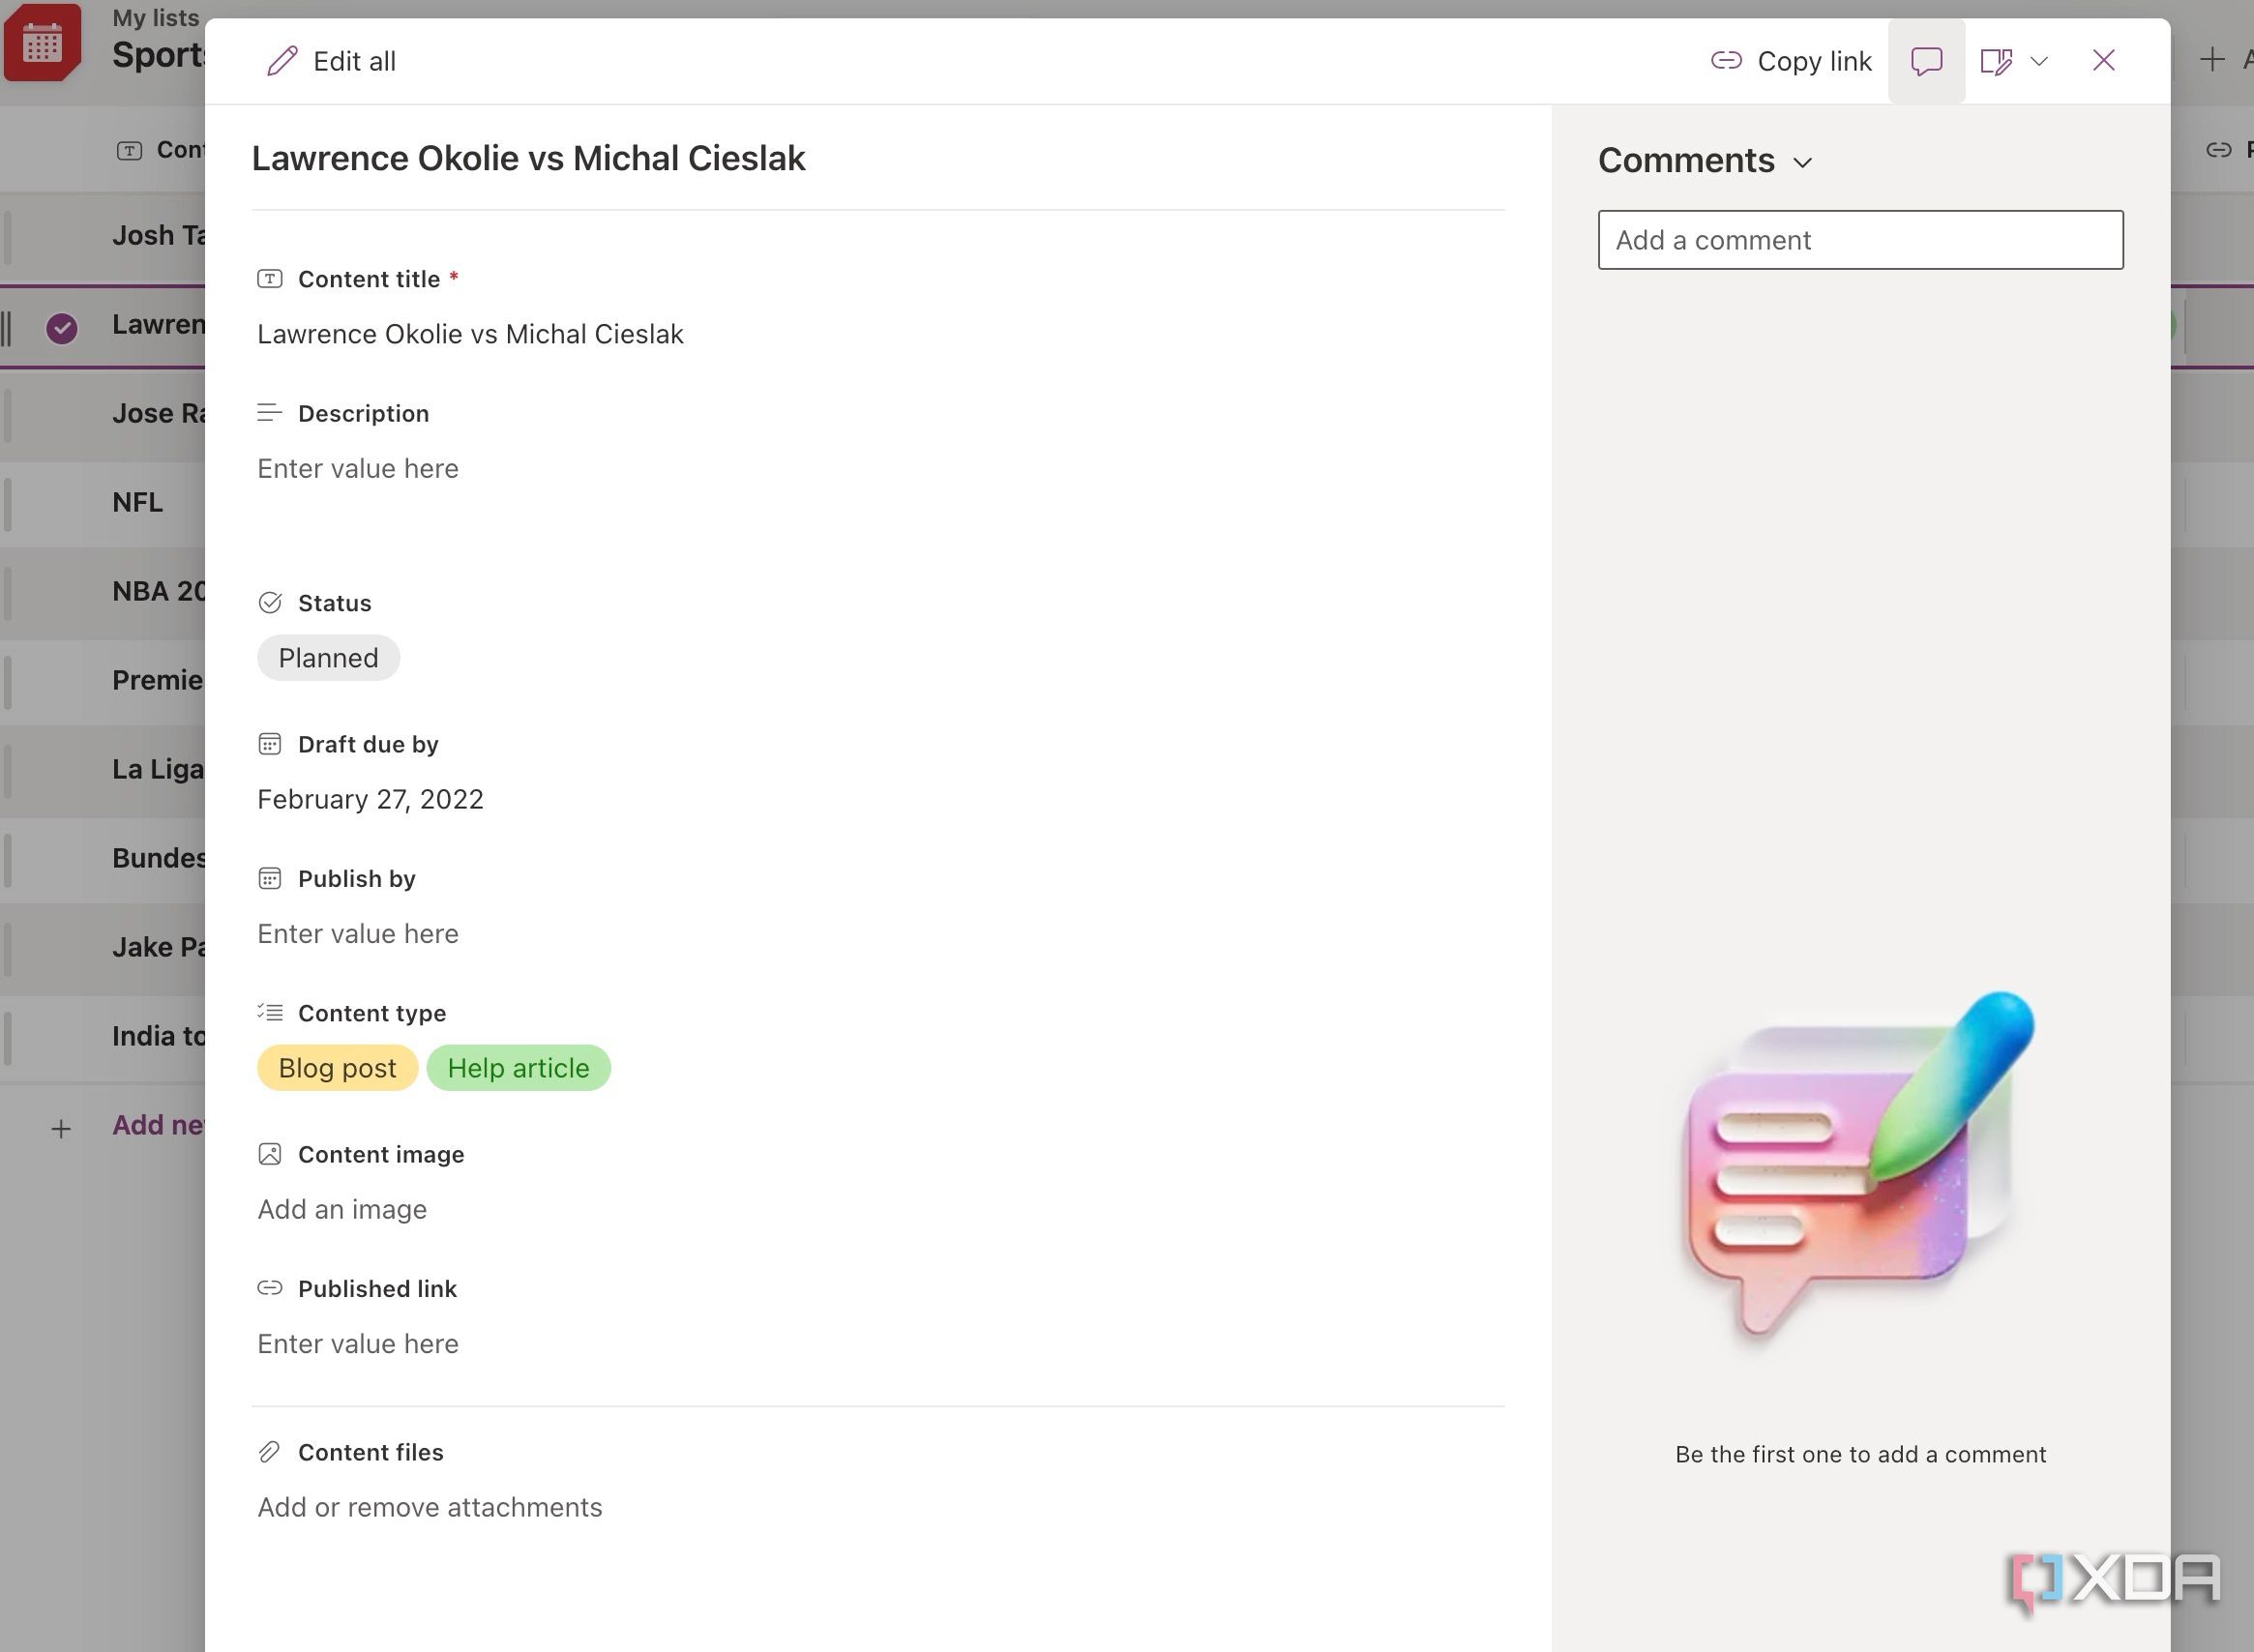Change the Planned status chip
This screenshot has height=1652, width=2254.
coord(328,657)
